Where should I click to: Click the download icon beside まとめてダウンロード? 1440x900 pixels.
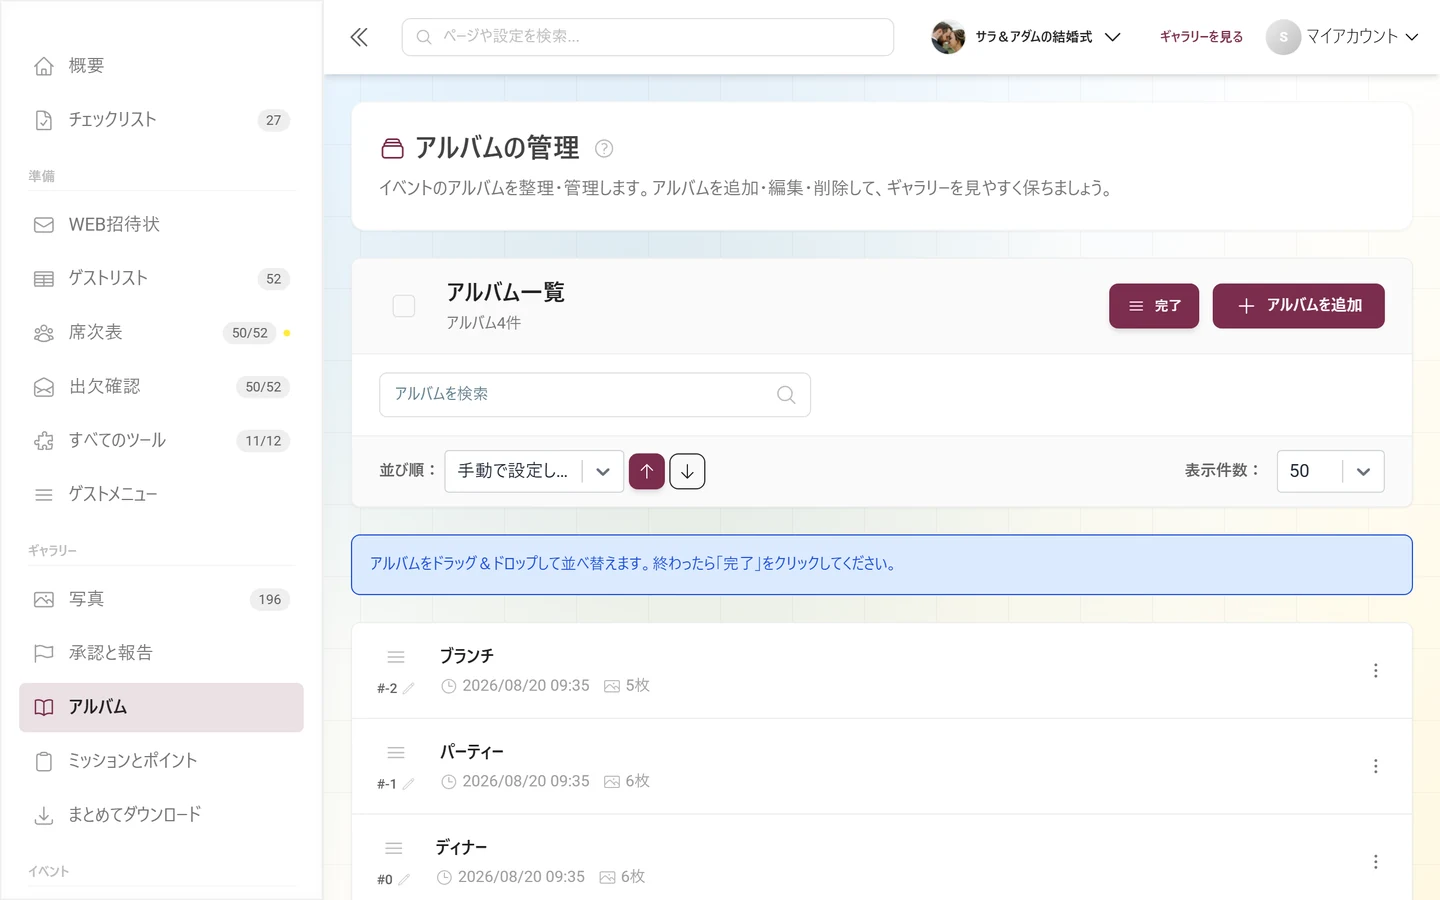tap(44, 816)
